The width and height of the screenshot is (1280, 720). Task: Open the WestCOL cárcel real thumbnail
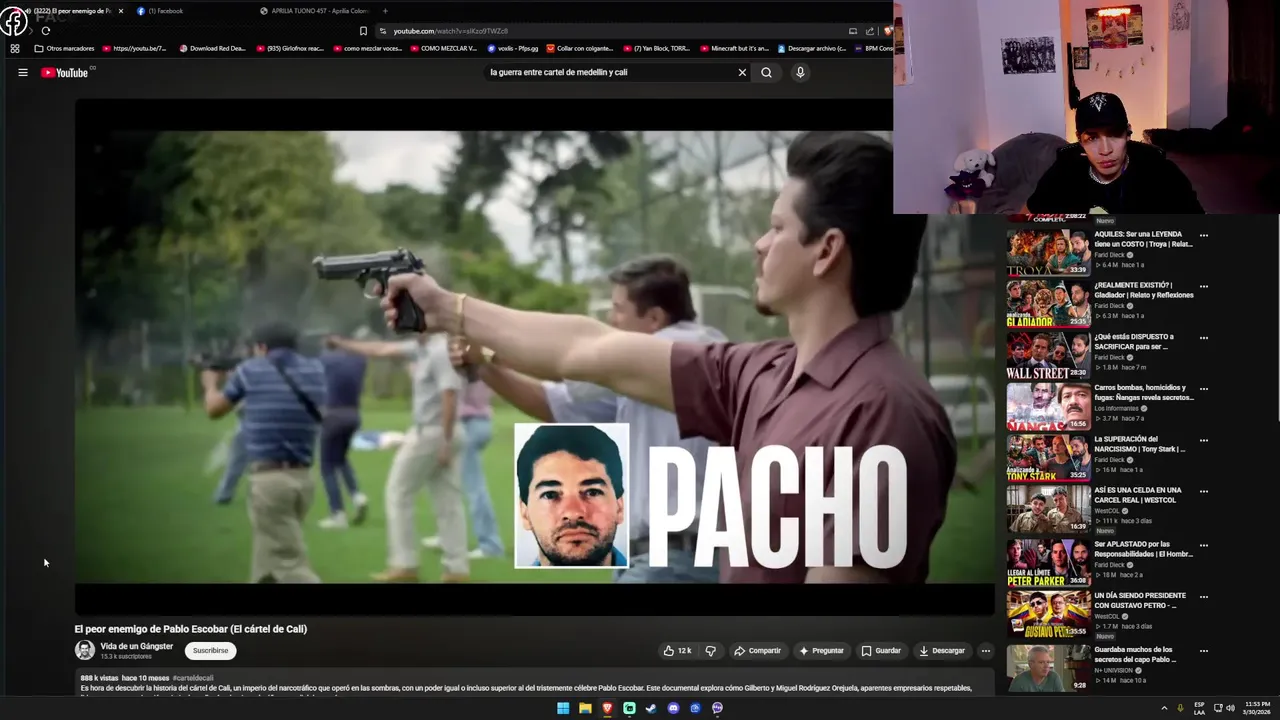(x=1048, y=509)
